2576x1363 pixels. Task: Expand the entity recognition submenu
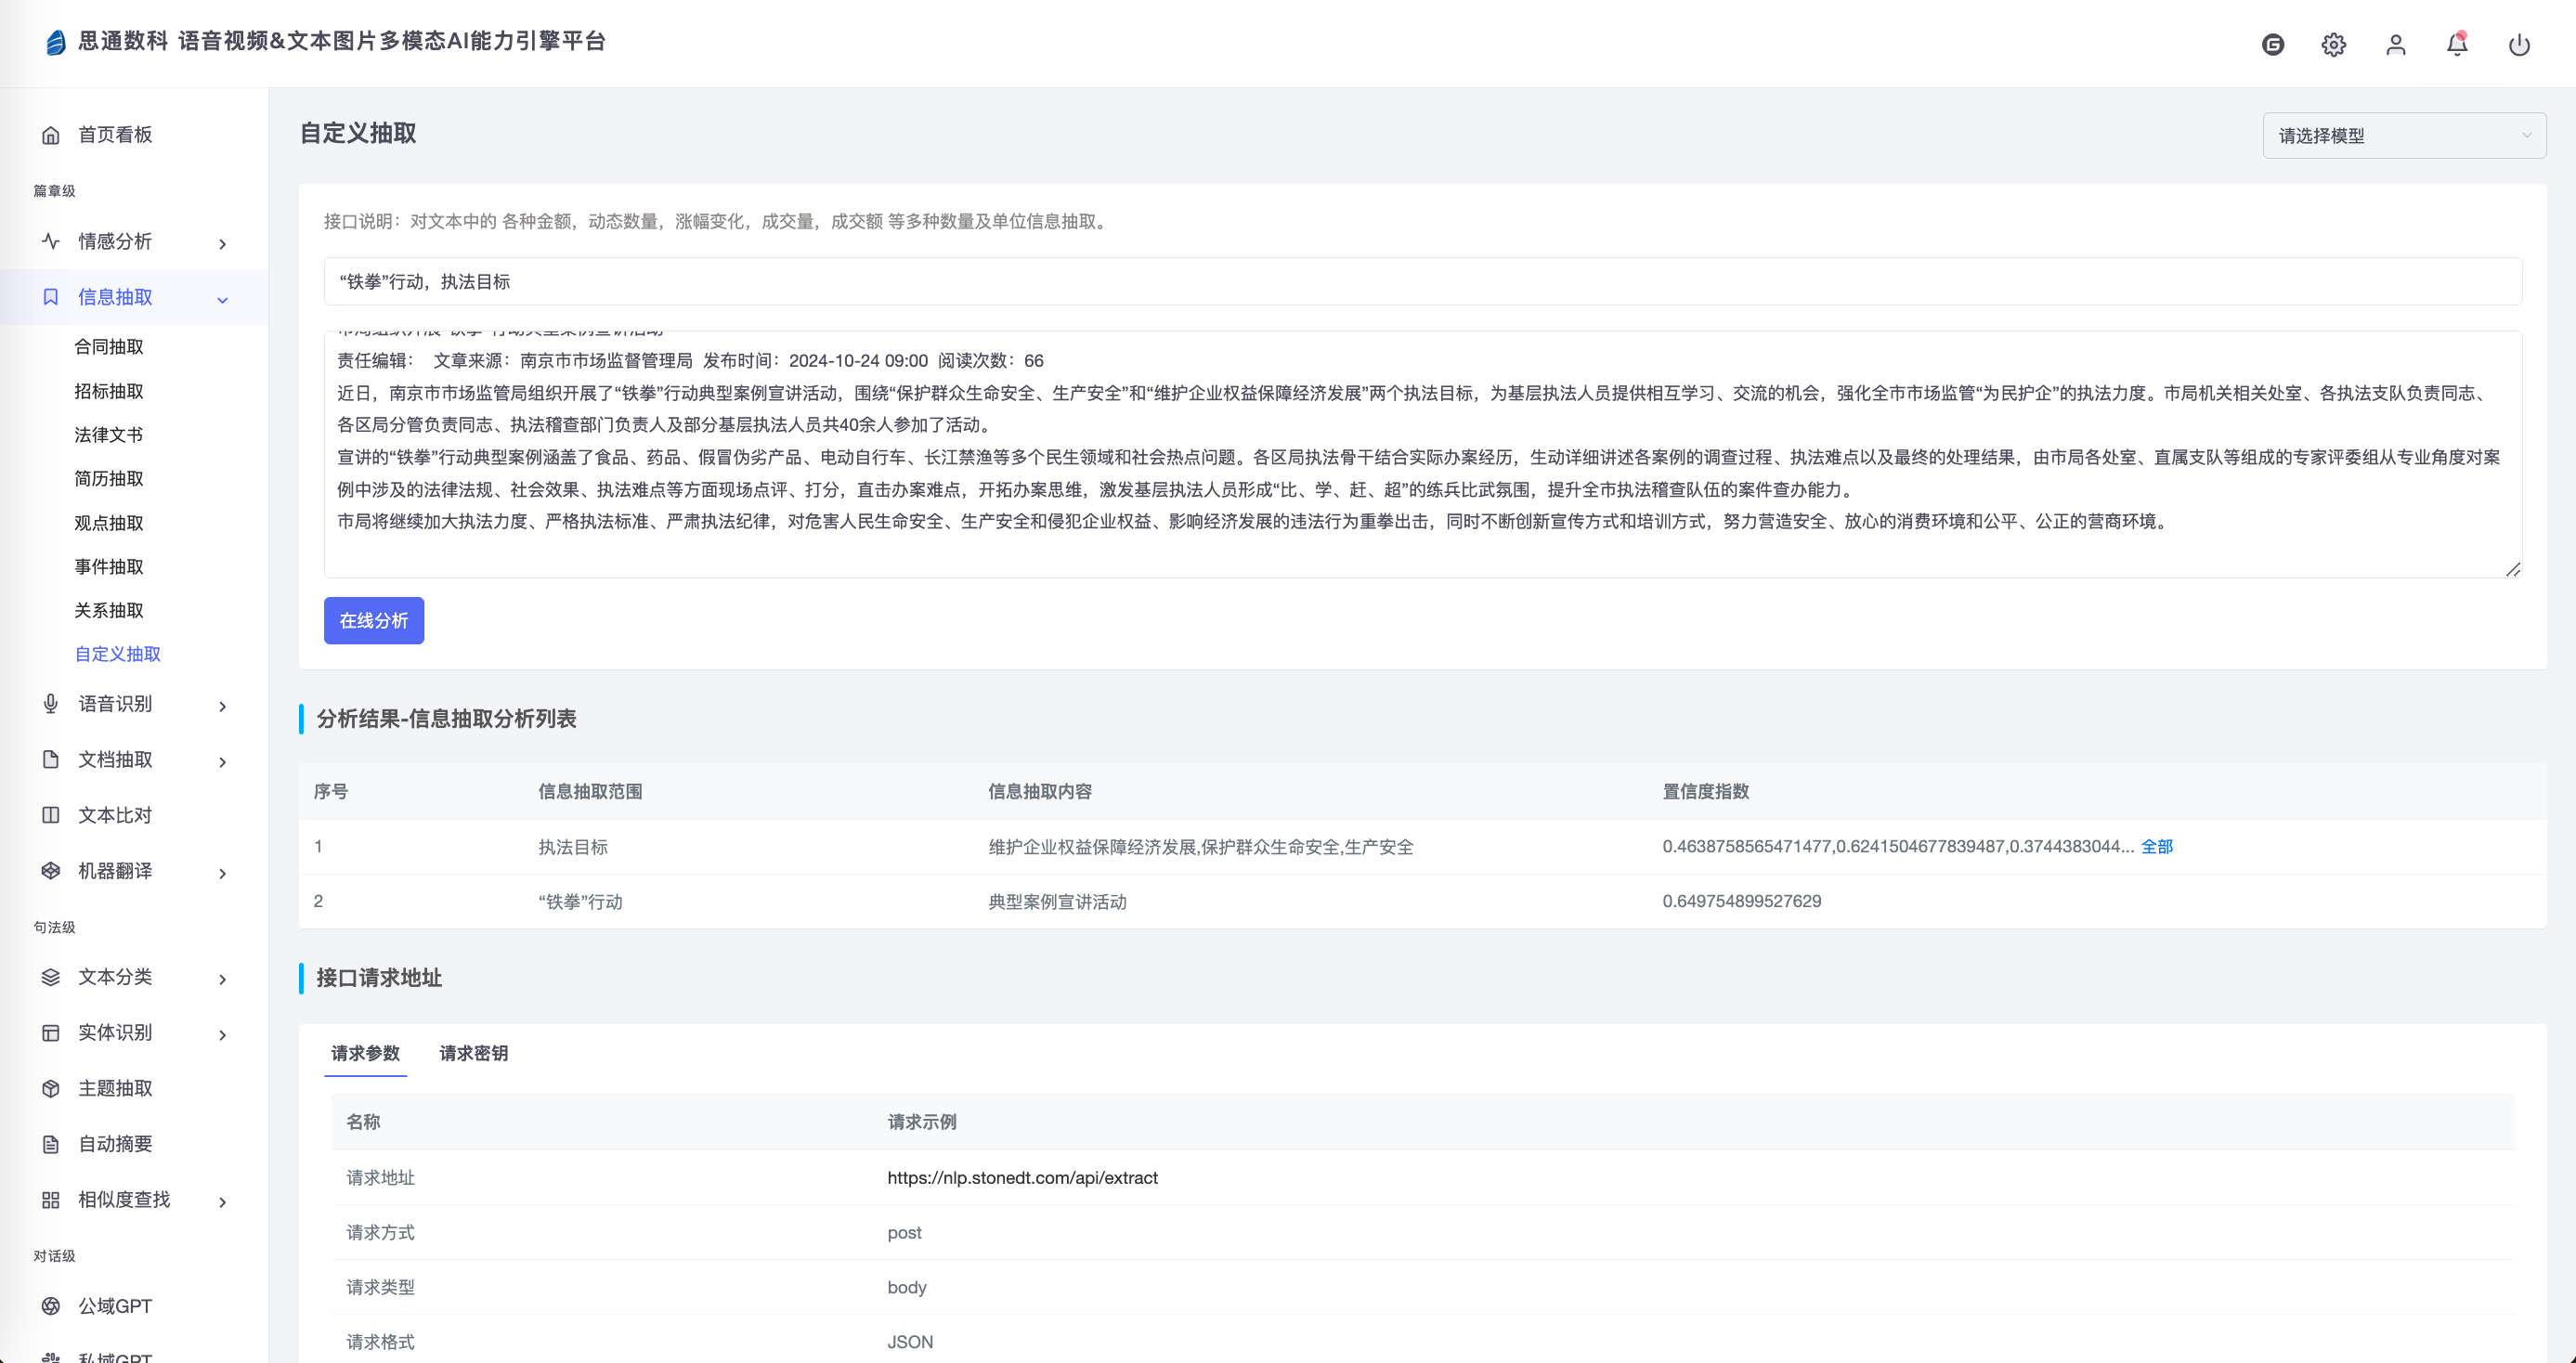pyautogui.click(x=222, y=1035)
